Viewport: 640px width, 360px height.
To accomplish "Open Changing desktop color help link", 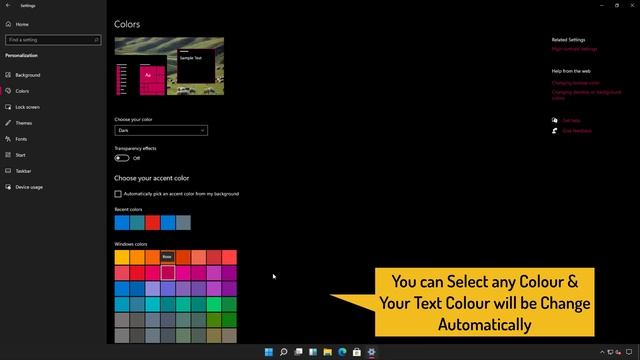I will pyautogui.click(x=576, y=83).
